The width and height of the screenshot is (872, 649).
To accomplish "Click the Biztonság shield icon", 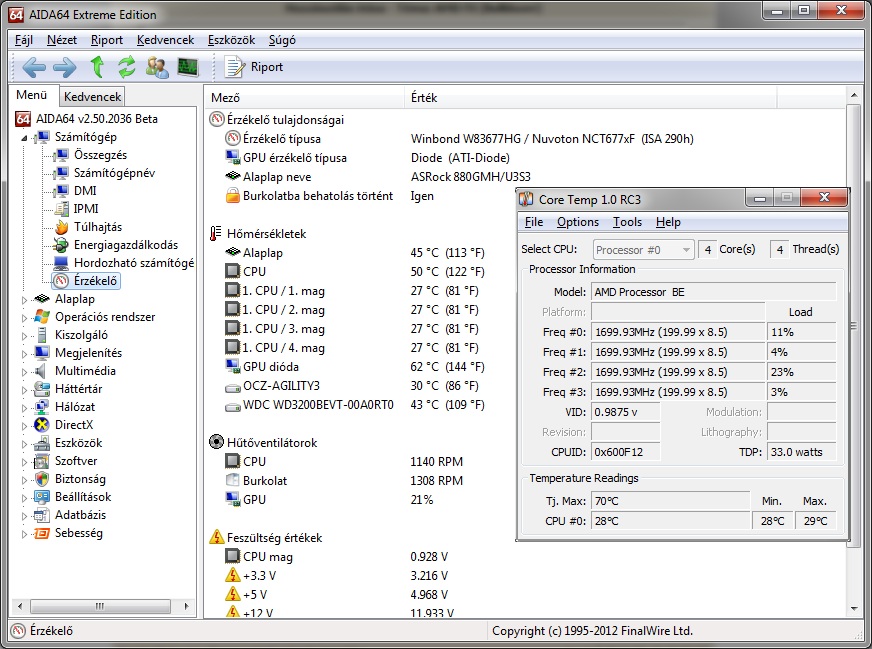I will 42,479.
